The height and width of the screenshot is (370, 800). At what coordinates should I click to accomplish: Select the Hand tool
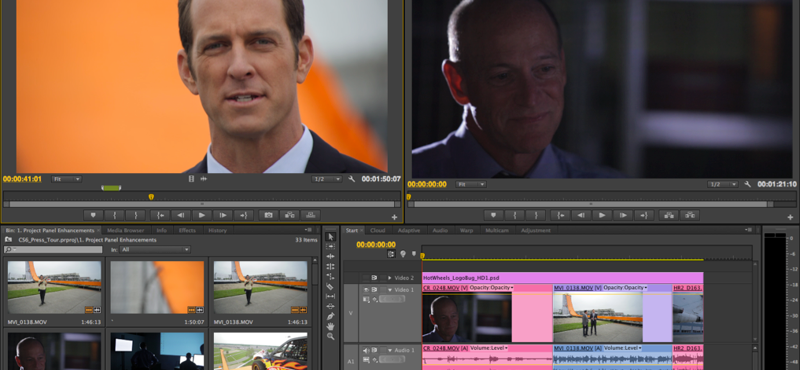(x=330, y=326)
